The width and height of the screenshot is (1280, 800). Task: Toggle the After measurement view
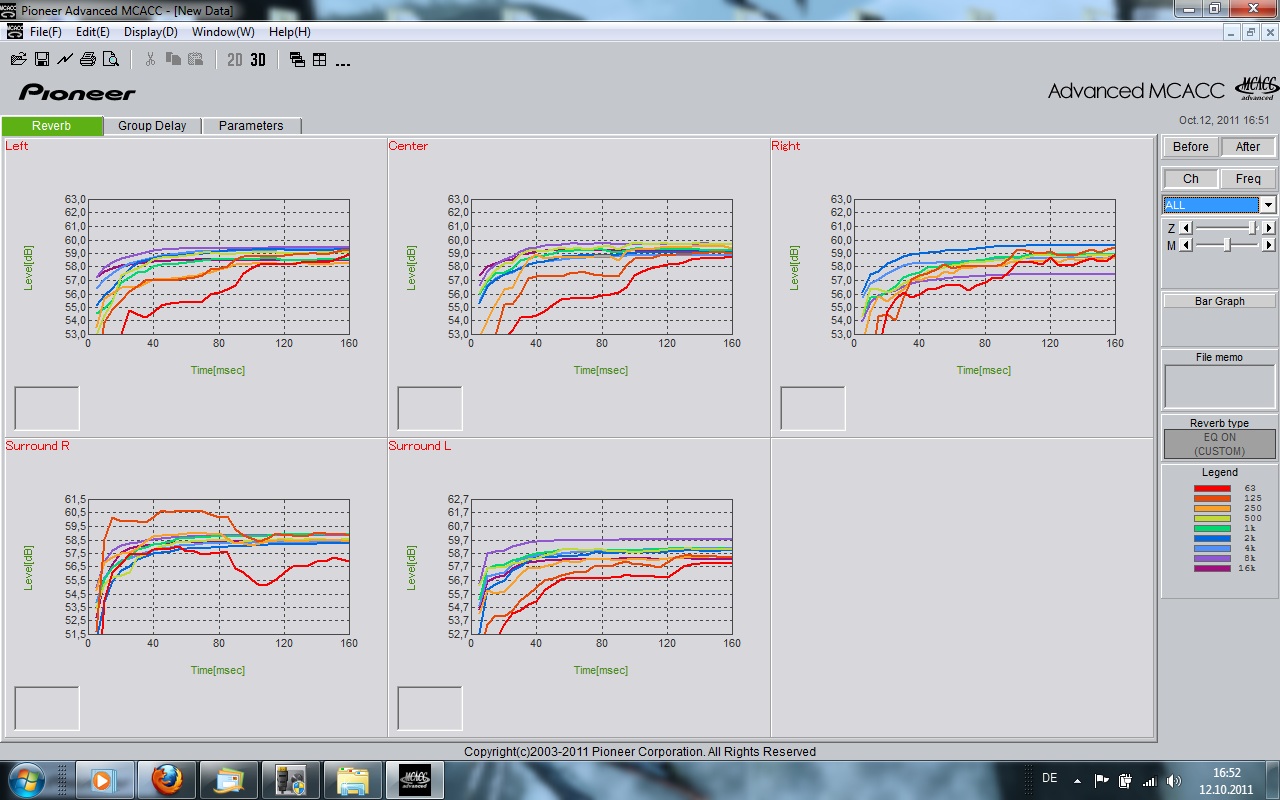pos(1248,147)
